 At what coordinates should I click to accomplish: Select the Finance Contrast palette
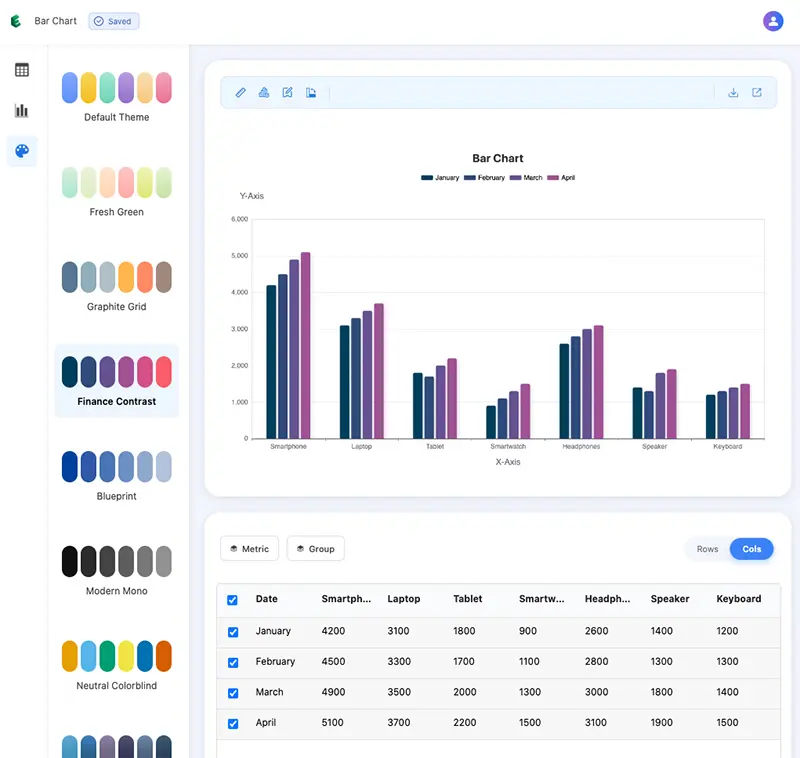(117, 381)
